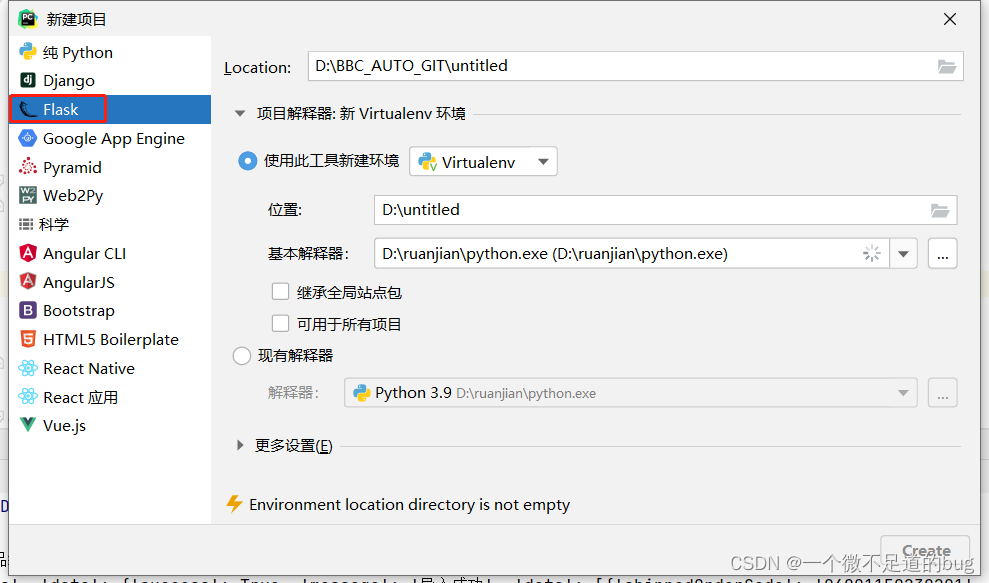Select the Pyramid row text
The height and width of the screenshot is (583, 989).
[x=72, y=168]
